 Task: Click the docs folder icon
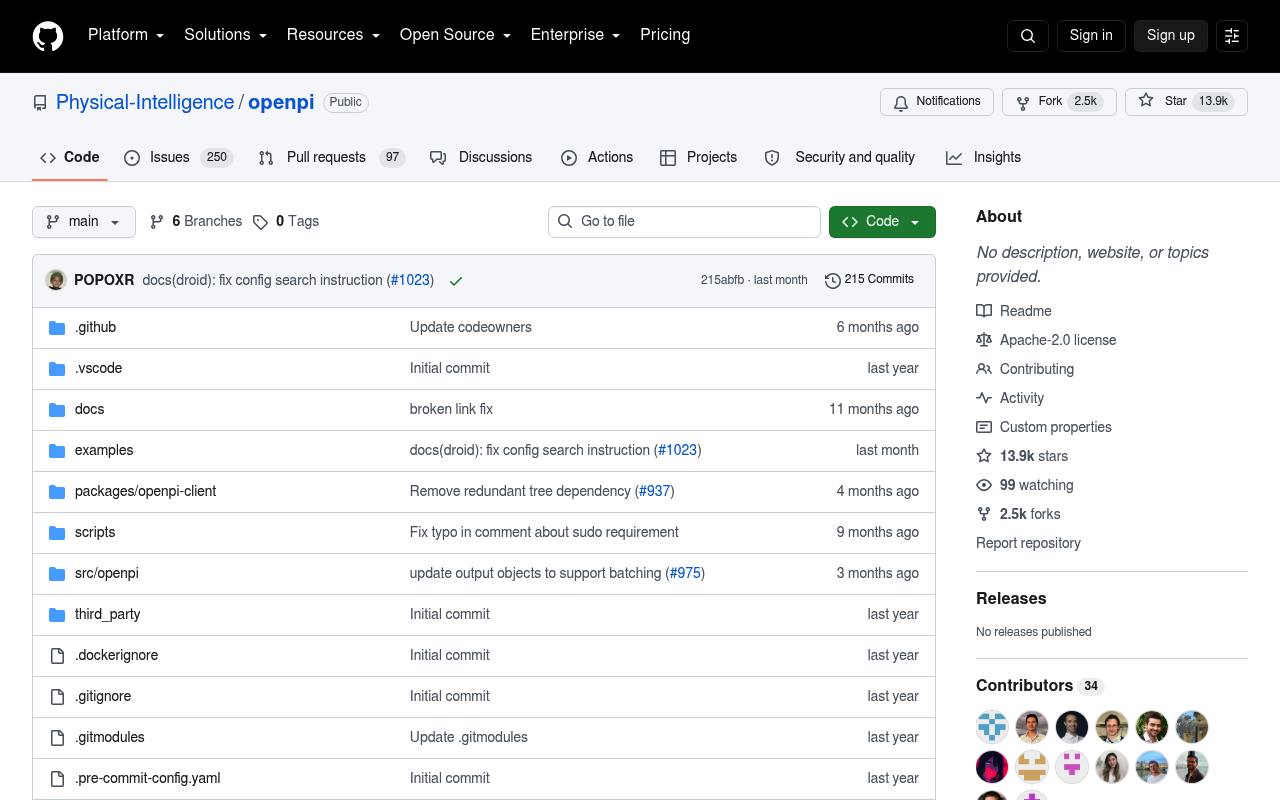coord(57,409)
